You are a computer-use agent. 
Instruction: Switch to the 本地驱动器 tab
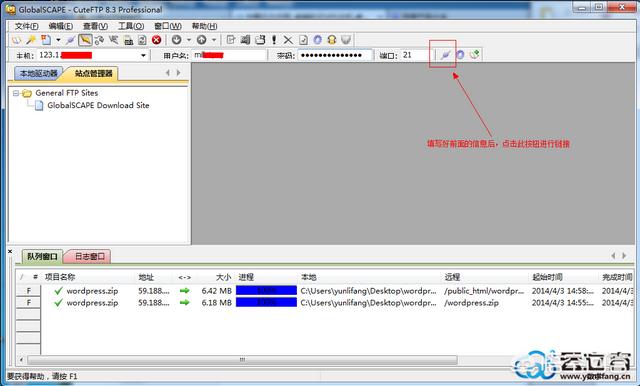pyautogui.click(x=38, y=73)
